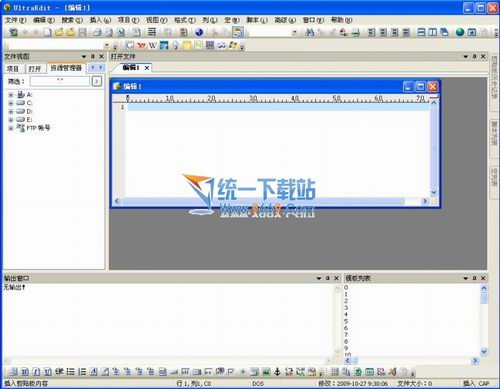This screenshot has width=500, height=389.
Task: Click the Yahoo search icon
Action: (x=141, y=45)
